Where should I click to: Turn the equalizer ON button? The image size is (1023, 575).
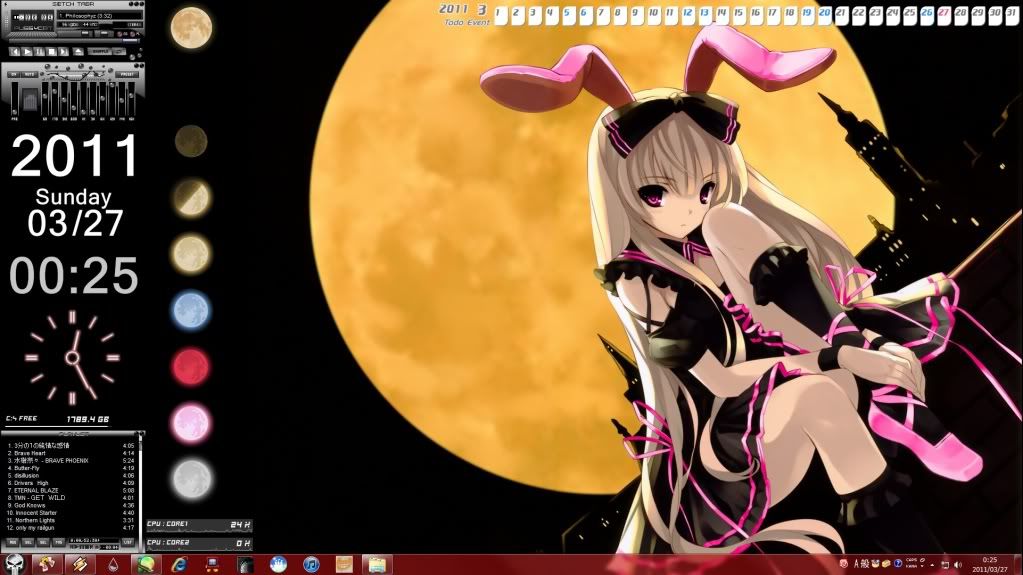(14, 74)
